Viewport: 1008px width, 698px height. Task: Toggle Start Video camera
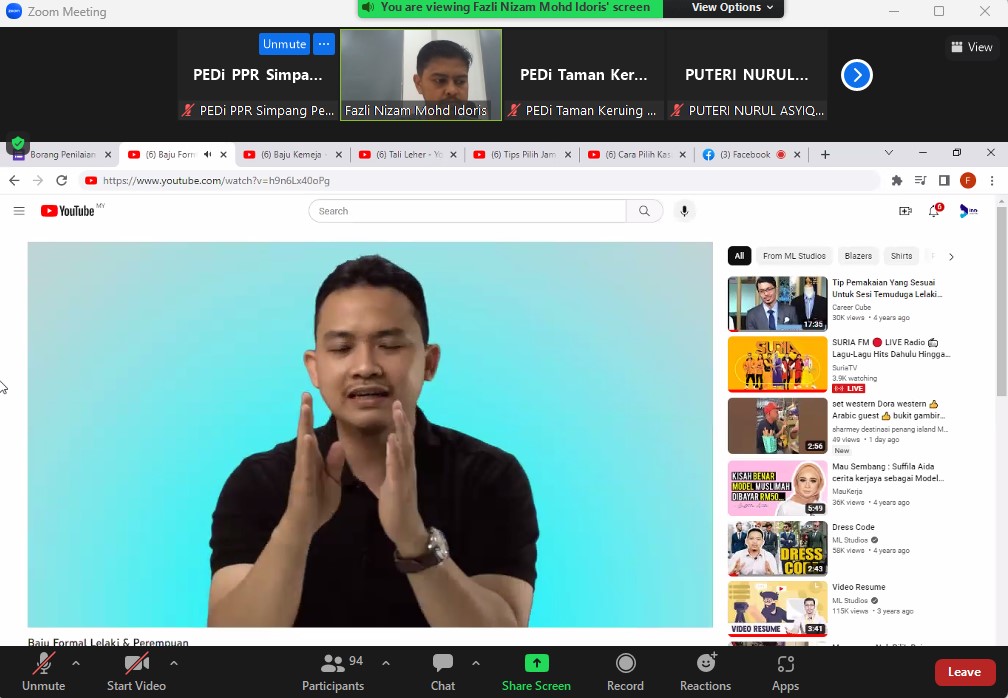click(x=136, y=672)
